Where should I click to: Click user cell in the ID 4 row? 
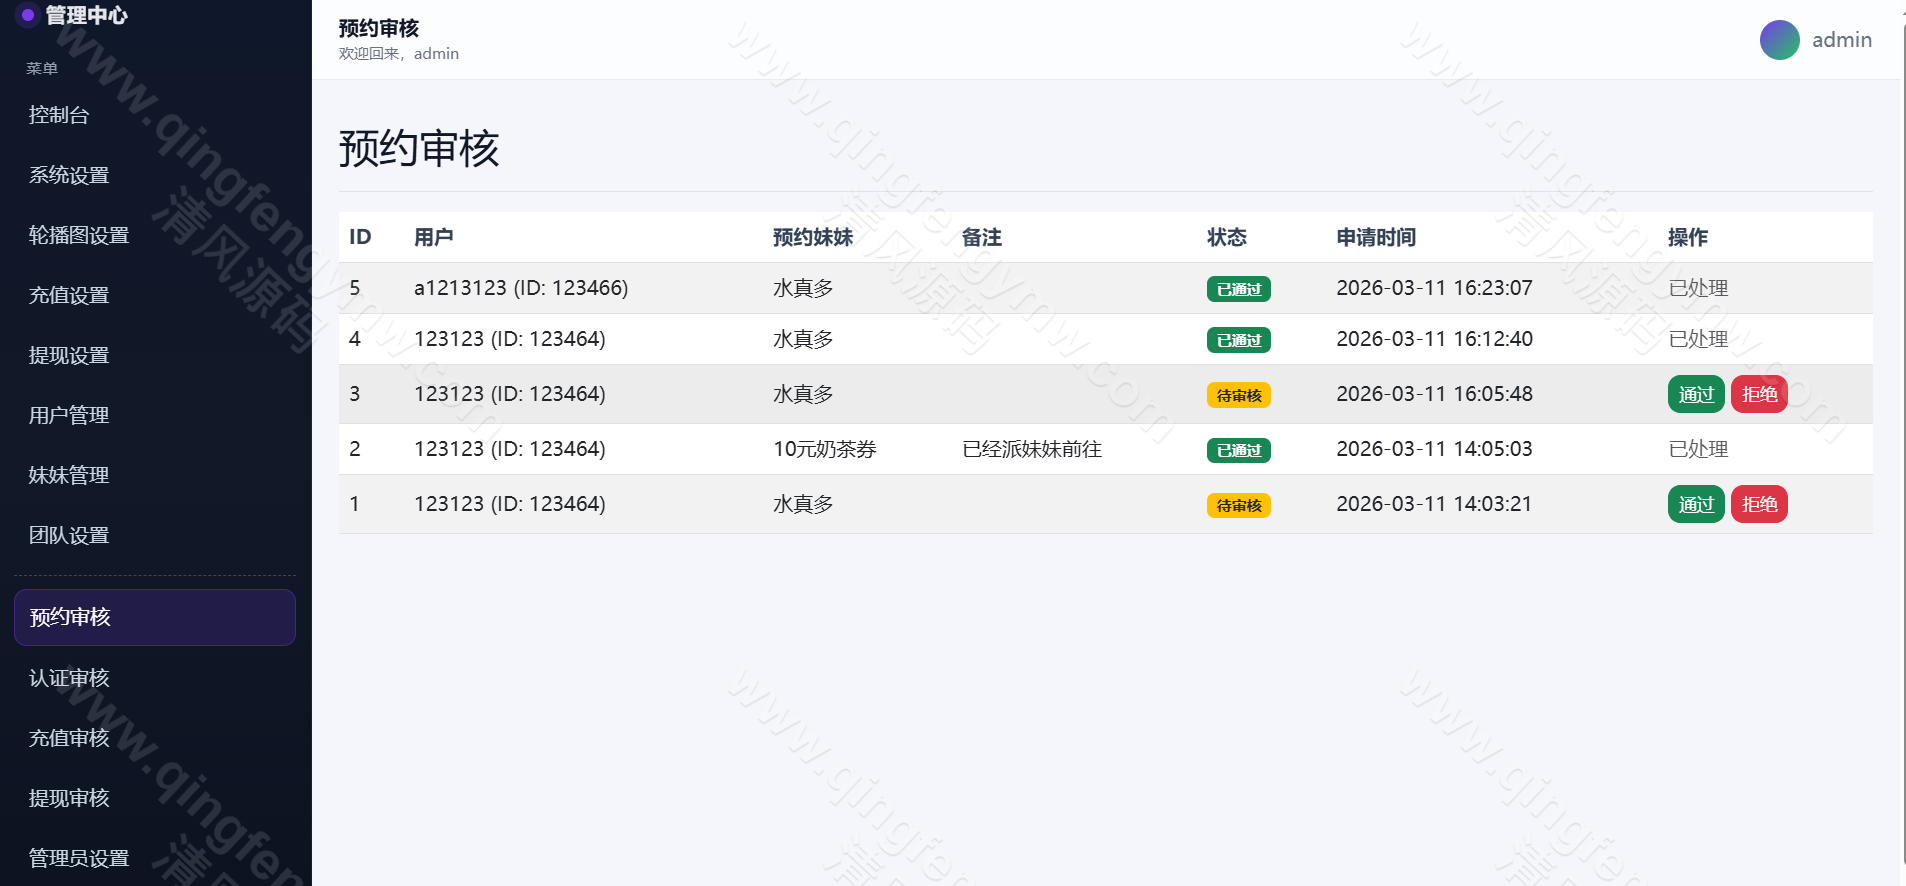coord(509,339)
